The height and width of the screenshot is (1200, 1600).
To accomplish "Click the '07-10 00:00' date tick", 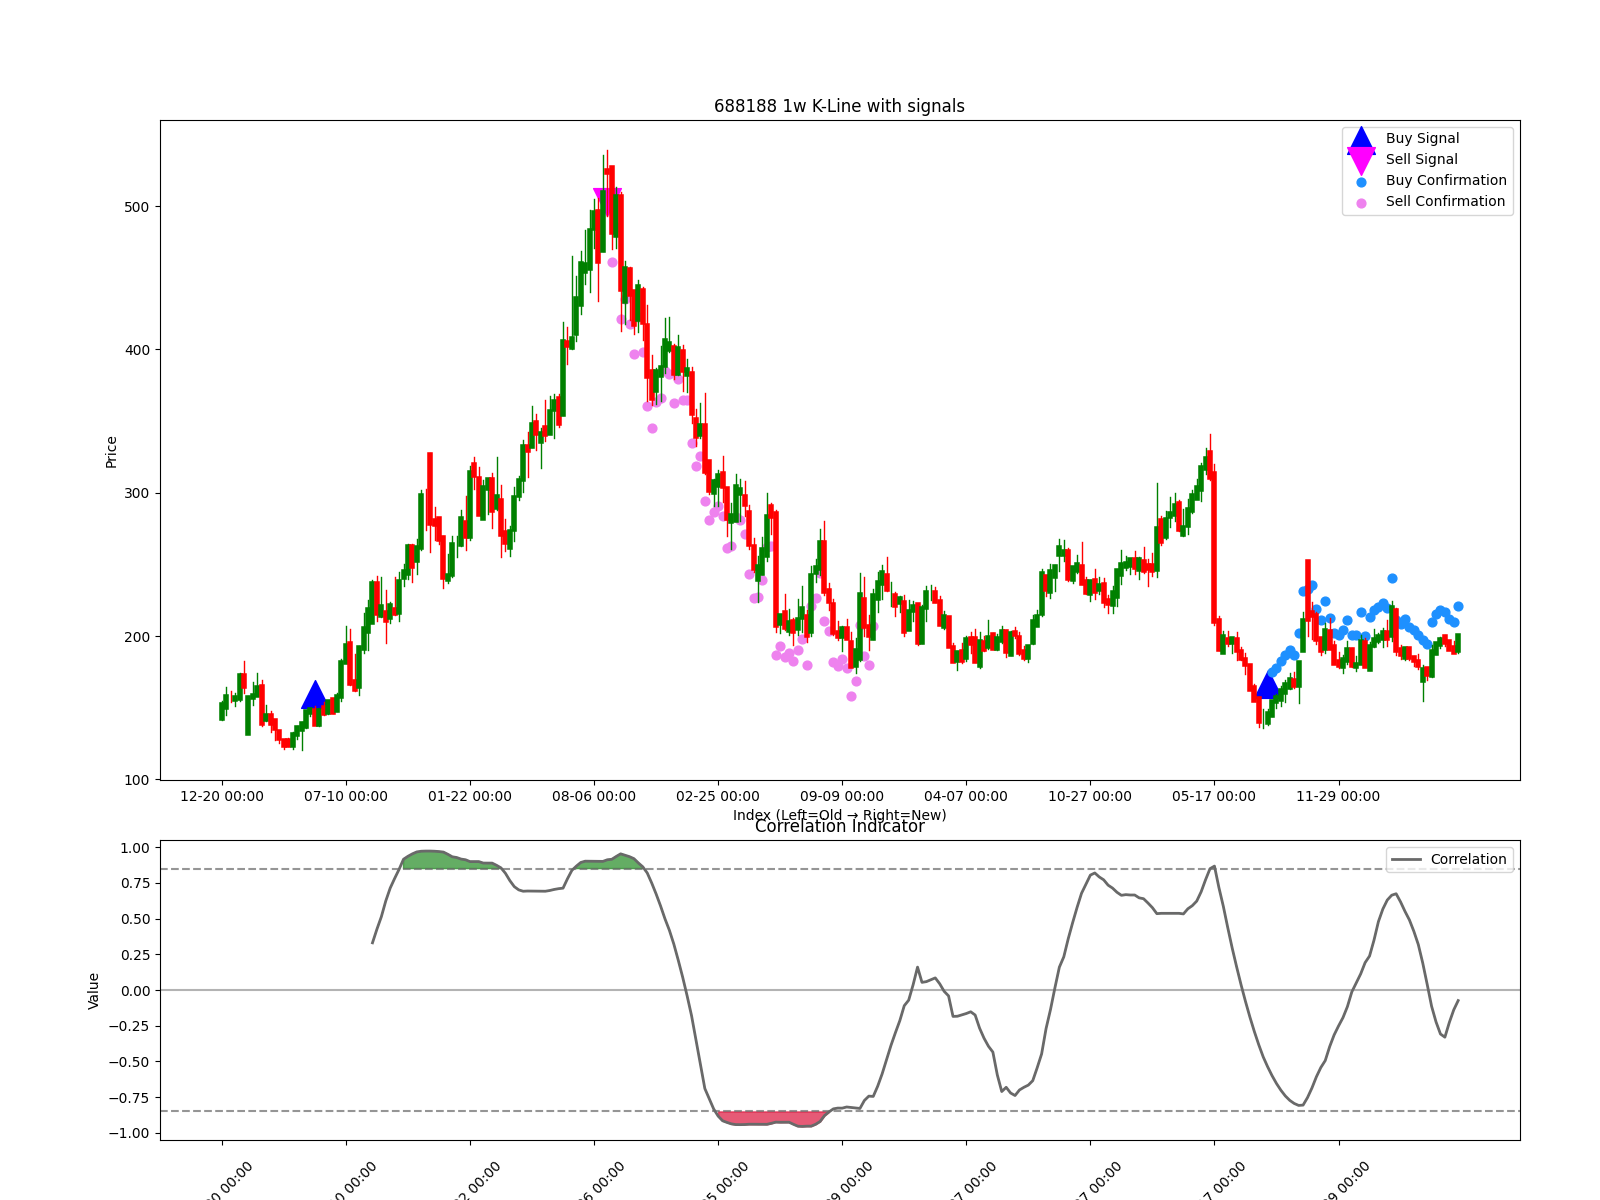I will [x=346, y=796].
